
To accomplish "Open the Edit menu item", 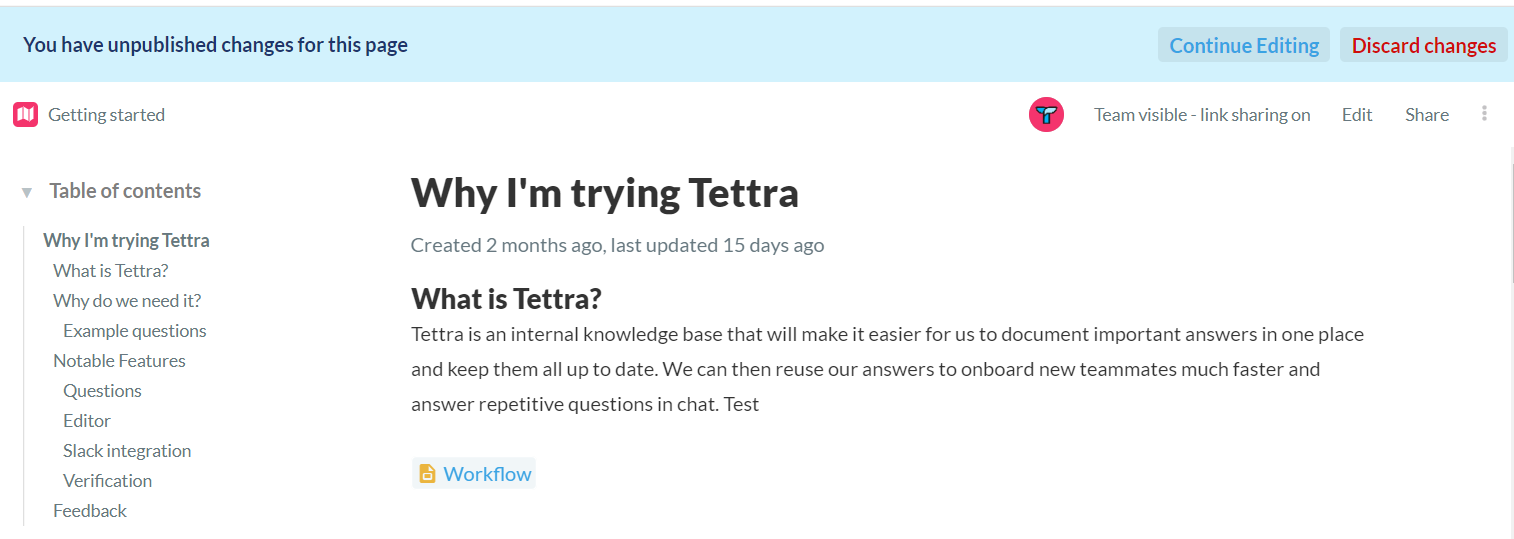I will [x=1357, y=115].
